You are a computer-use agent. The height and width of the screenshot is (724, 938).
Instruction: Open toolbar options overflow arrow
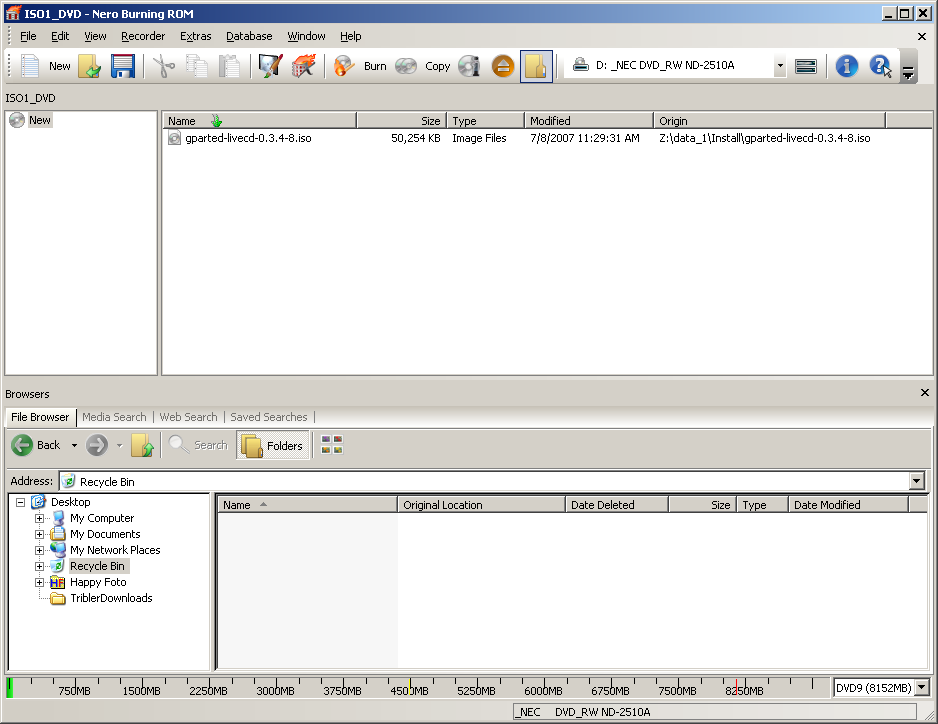point(908,73)
